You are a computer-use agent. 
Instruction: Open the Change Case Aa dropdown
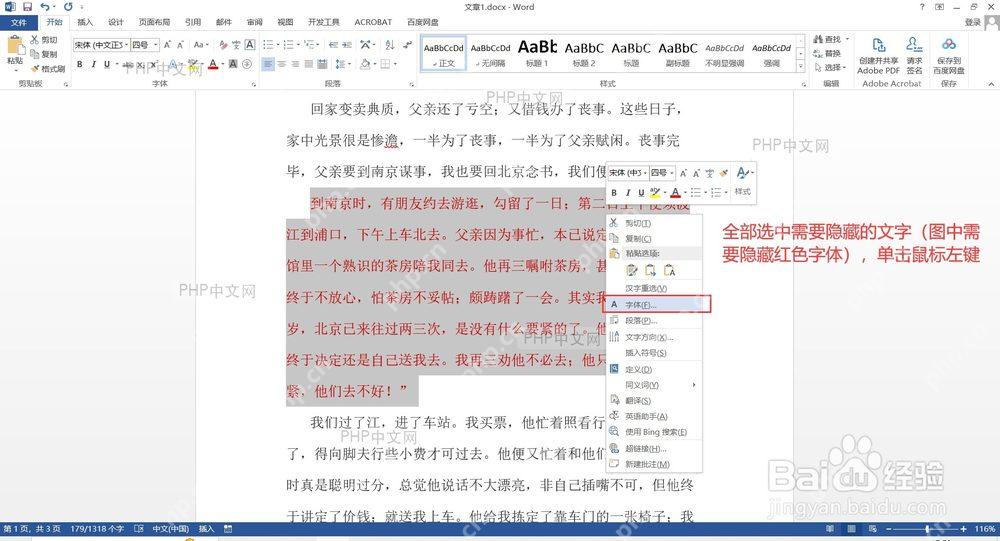(x=200, y=45)
